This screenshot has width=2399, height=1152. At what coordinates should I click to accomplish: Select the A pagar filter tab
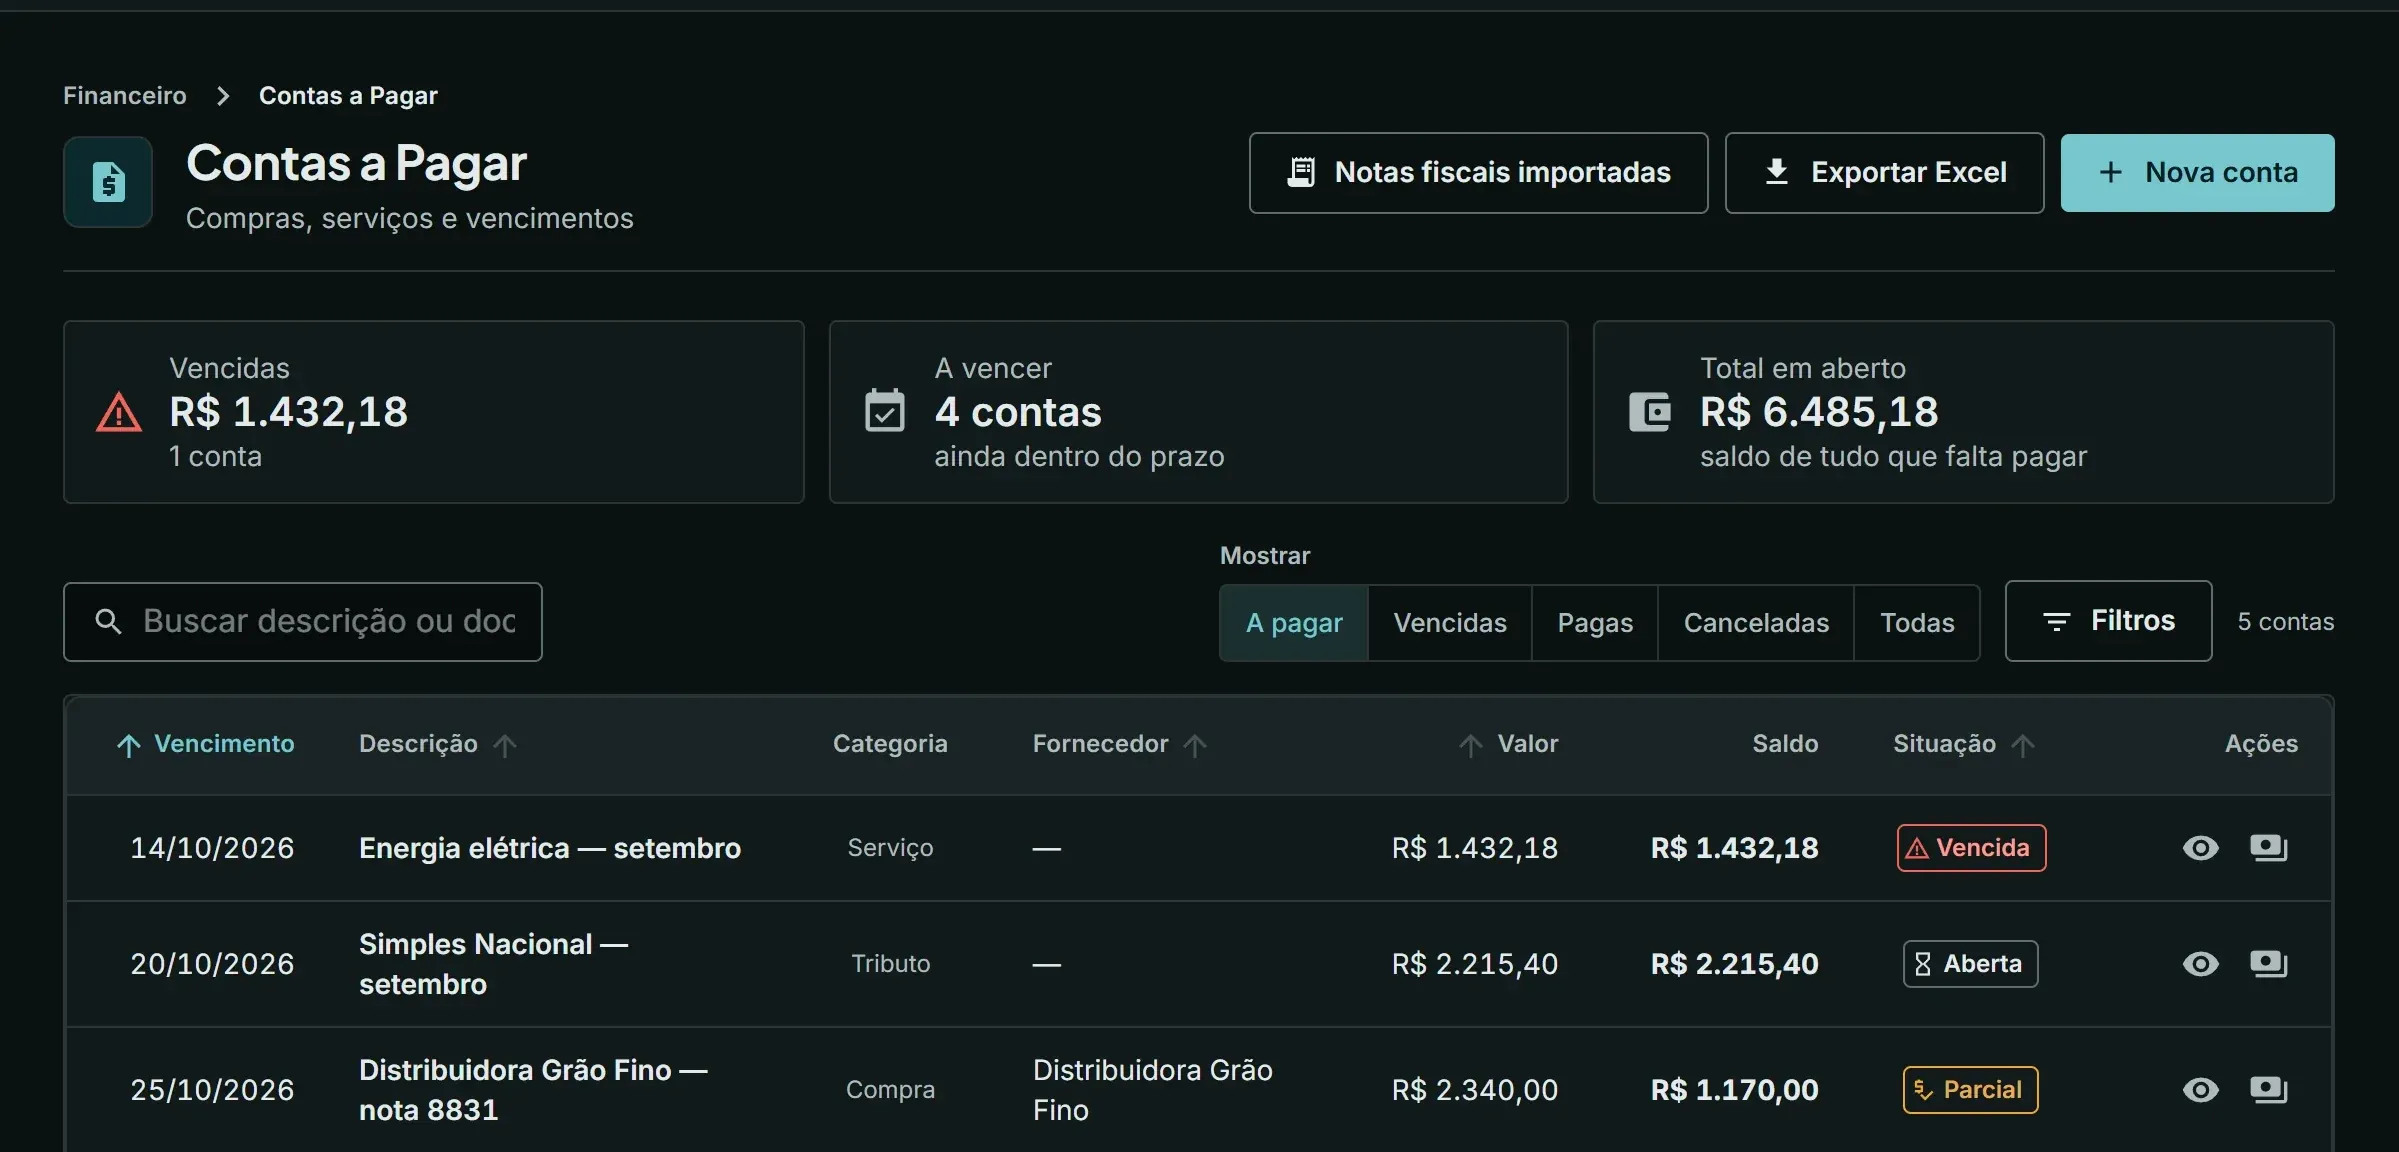tap(1294, 623)
